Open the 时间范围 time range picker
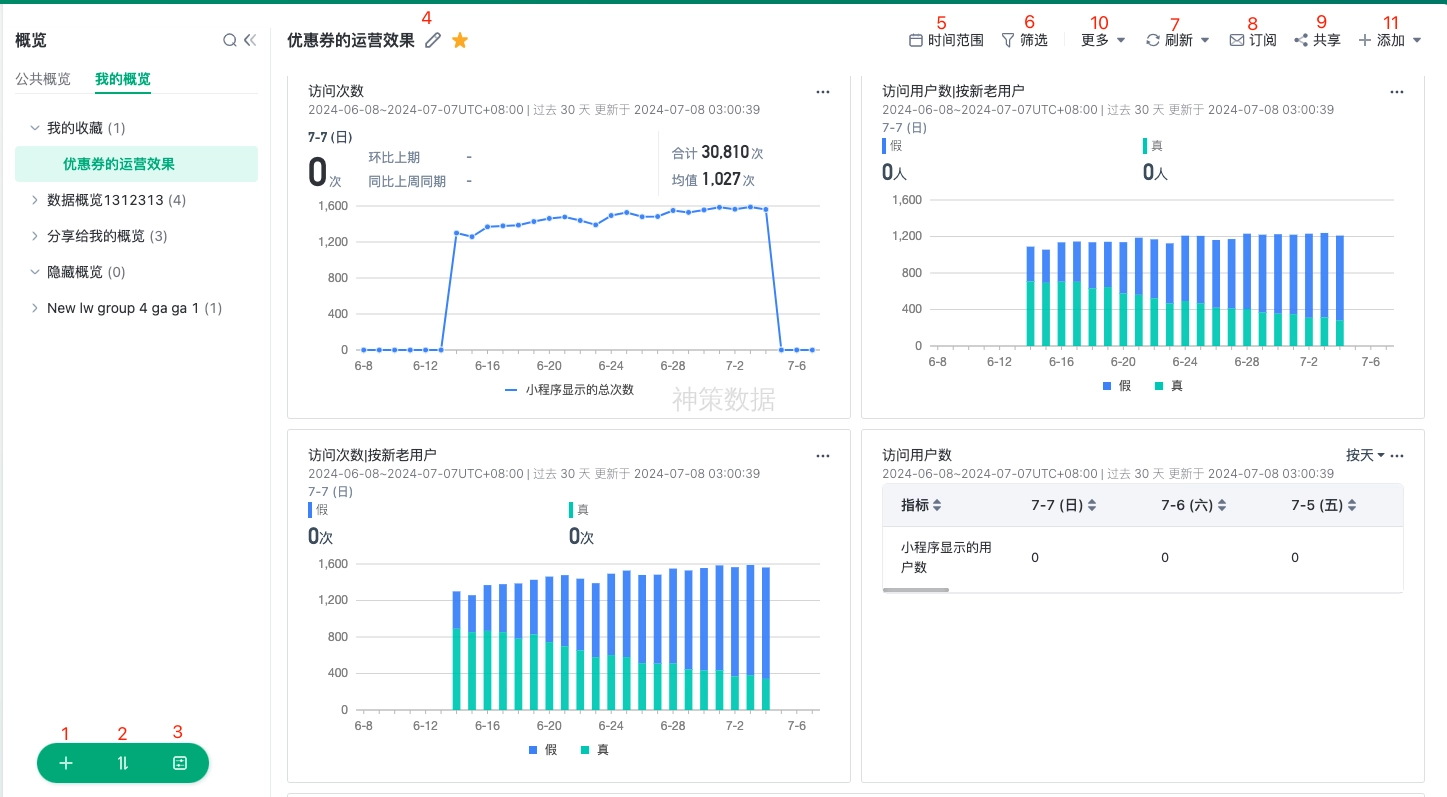 (x=946, y=40)
